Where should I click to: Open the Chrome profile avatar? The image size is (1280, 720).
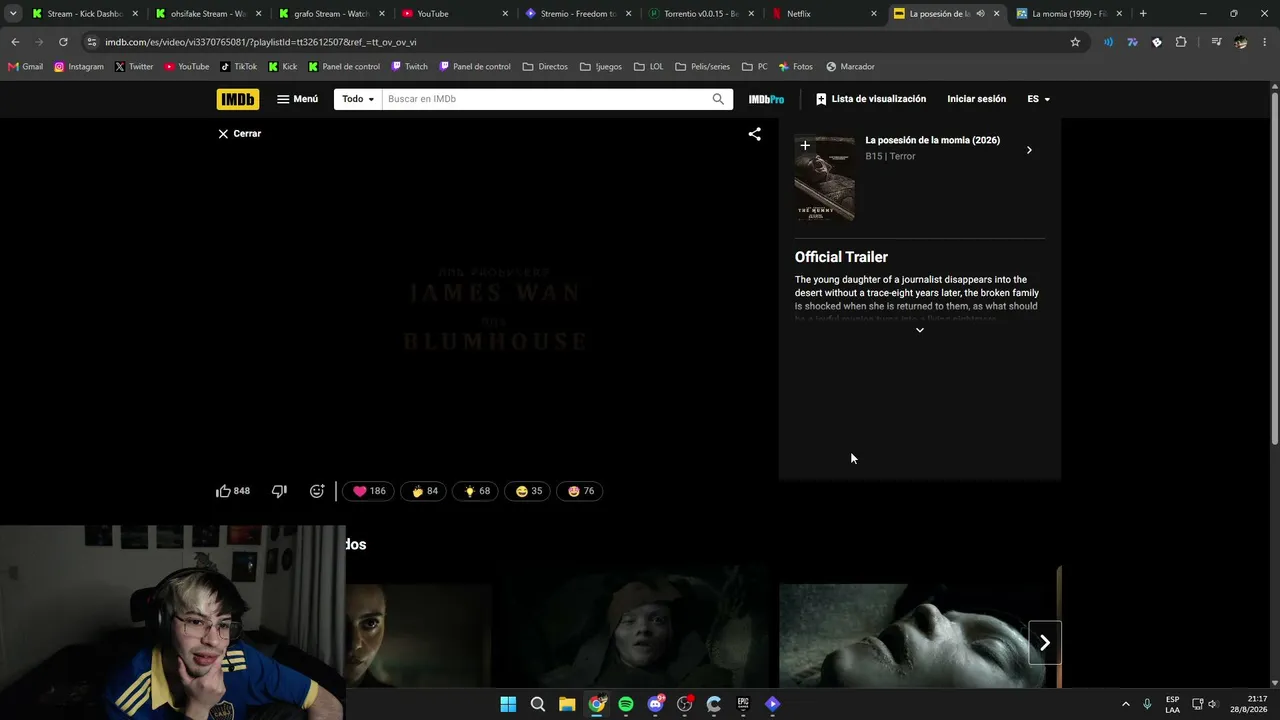coord(1240,42)
